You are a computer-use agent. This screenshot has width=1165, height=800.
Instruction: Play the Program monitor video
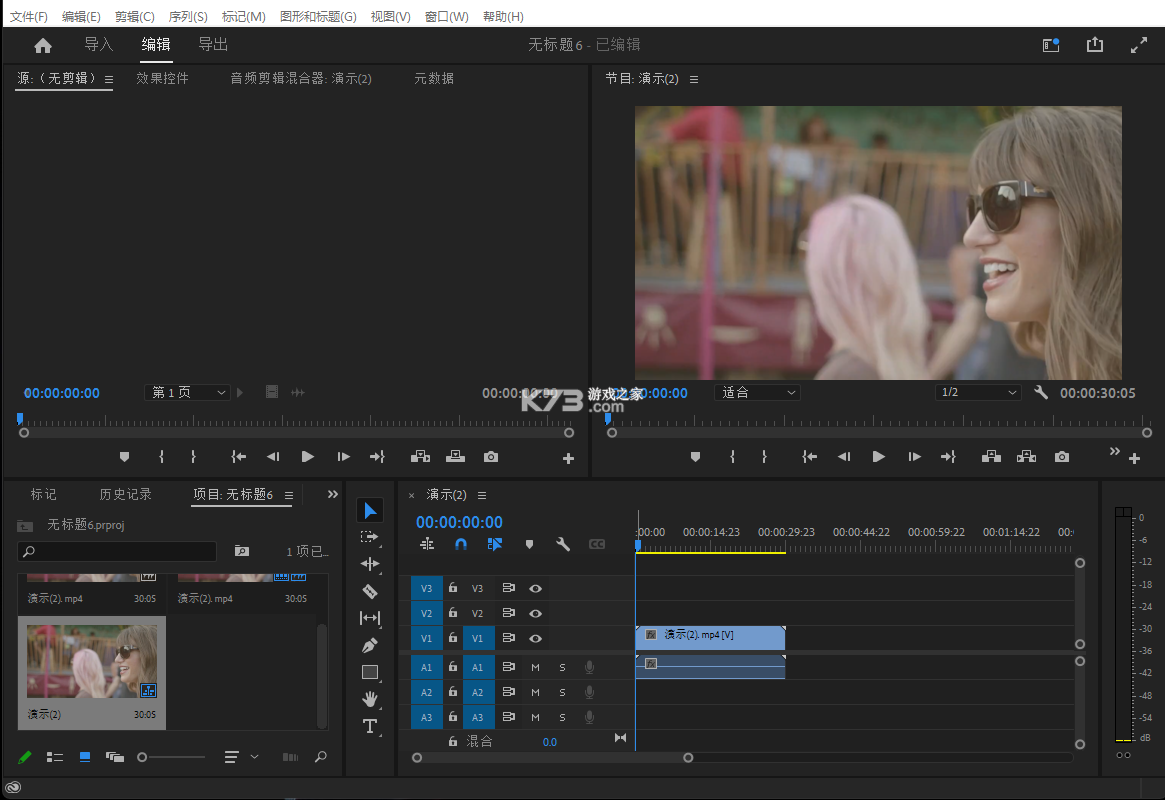(x=878, y=457)
